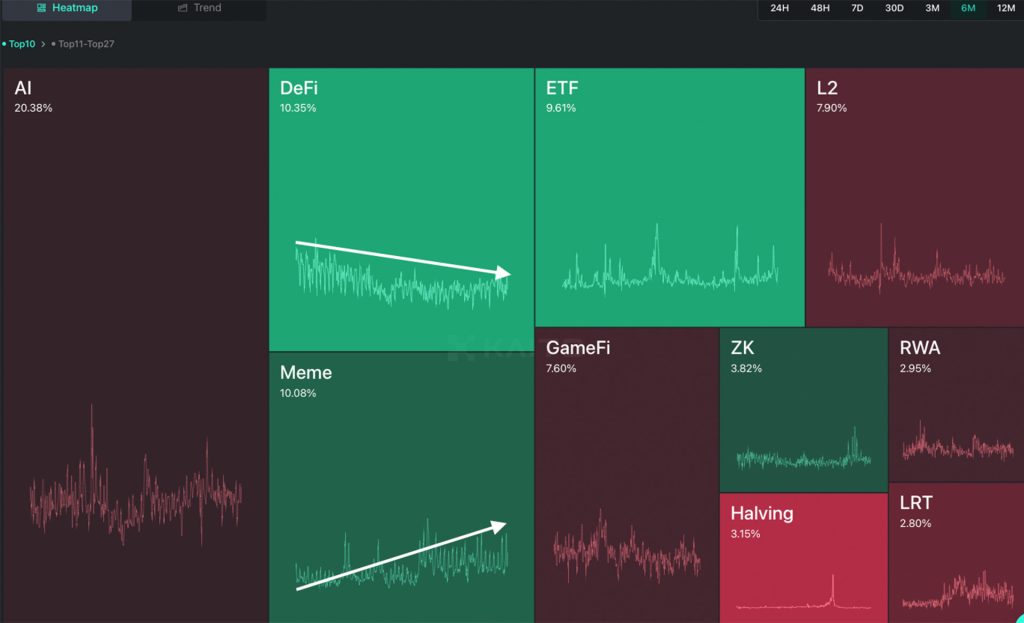
Task: Switch to the Heatmap tab
Action: coord(66,9)
